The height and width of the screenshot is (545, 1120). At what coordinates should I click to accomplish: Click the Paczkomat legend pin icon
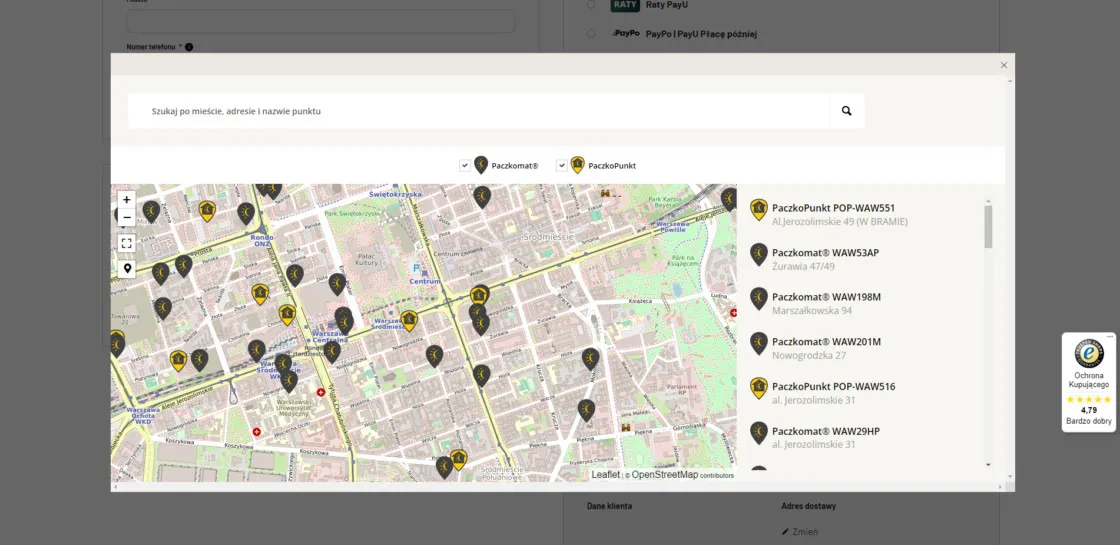click(481, 165)
